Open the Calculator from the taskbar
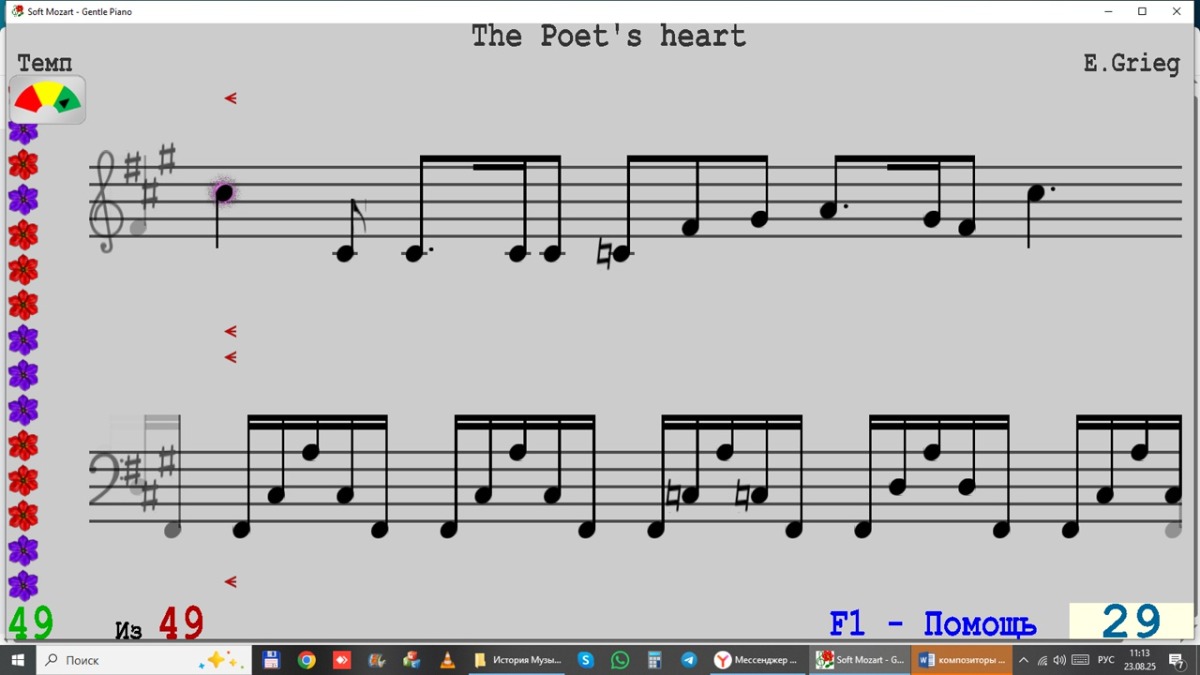The width and height of the screenshot is (1200, 675). (655, 660)
